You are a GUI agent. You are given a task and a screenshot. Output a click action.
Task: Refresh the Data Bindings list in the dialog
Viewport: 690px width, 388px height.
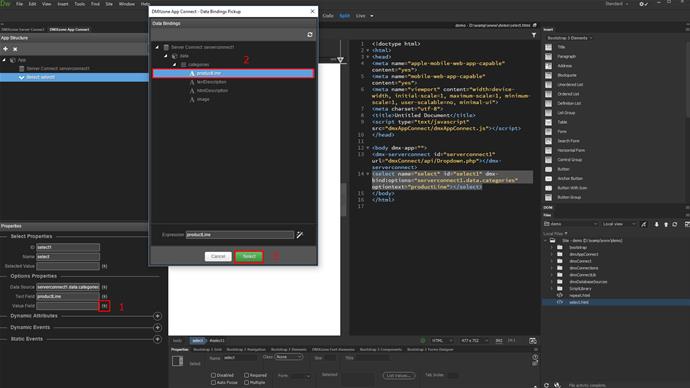[x=310, y=34]
